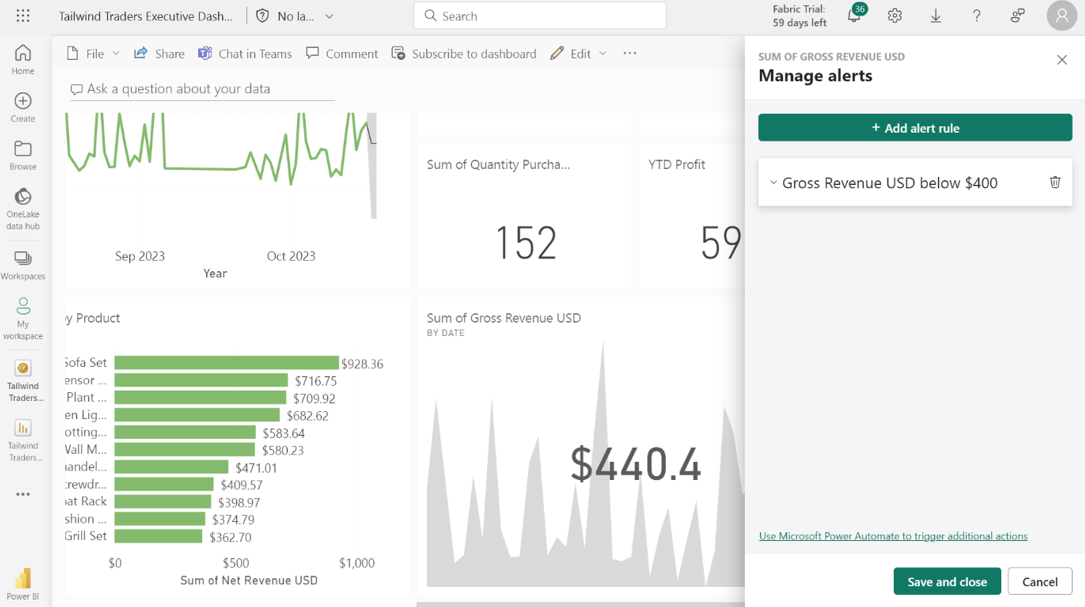The image size is (1085, 607).
Task: Follow the Microsoft Power Automate link
Action: 893,536
